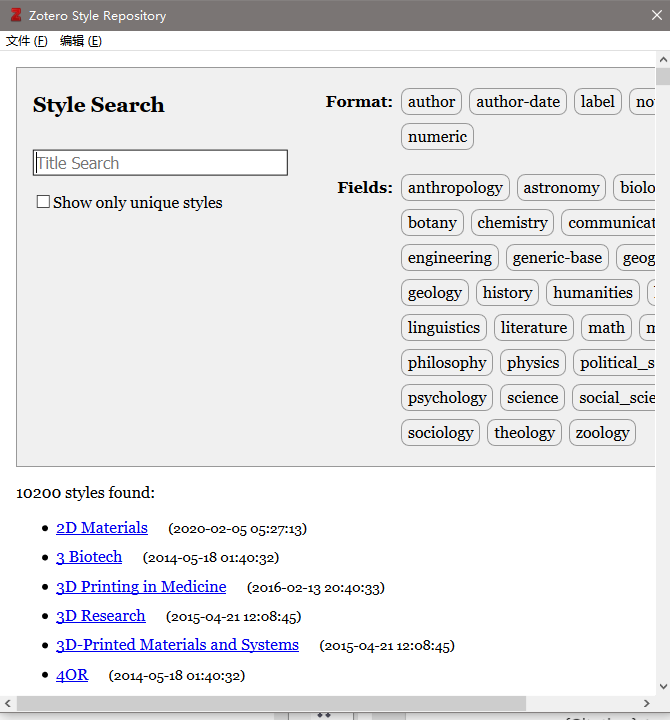Image resolution: width=670 pixels, height=720 pixels.
Task: Open the 2D Materials style link
Action: tap(102, 528)
